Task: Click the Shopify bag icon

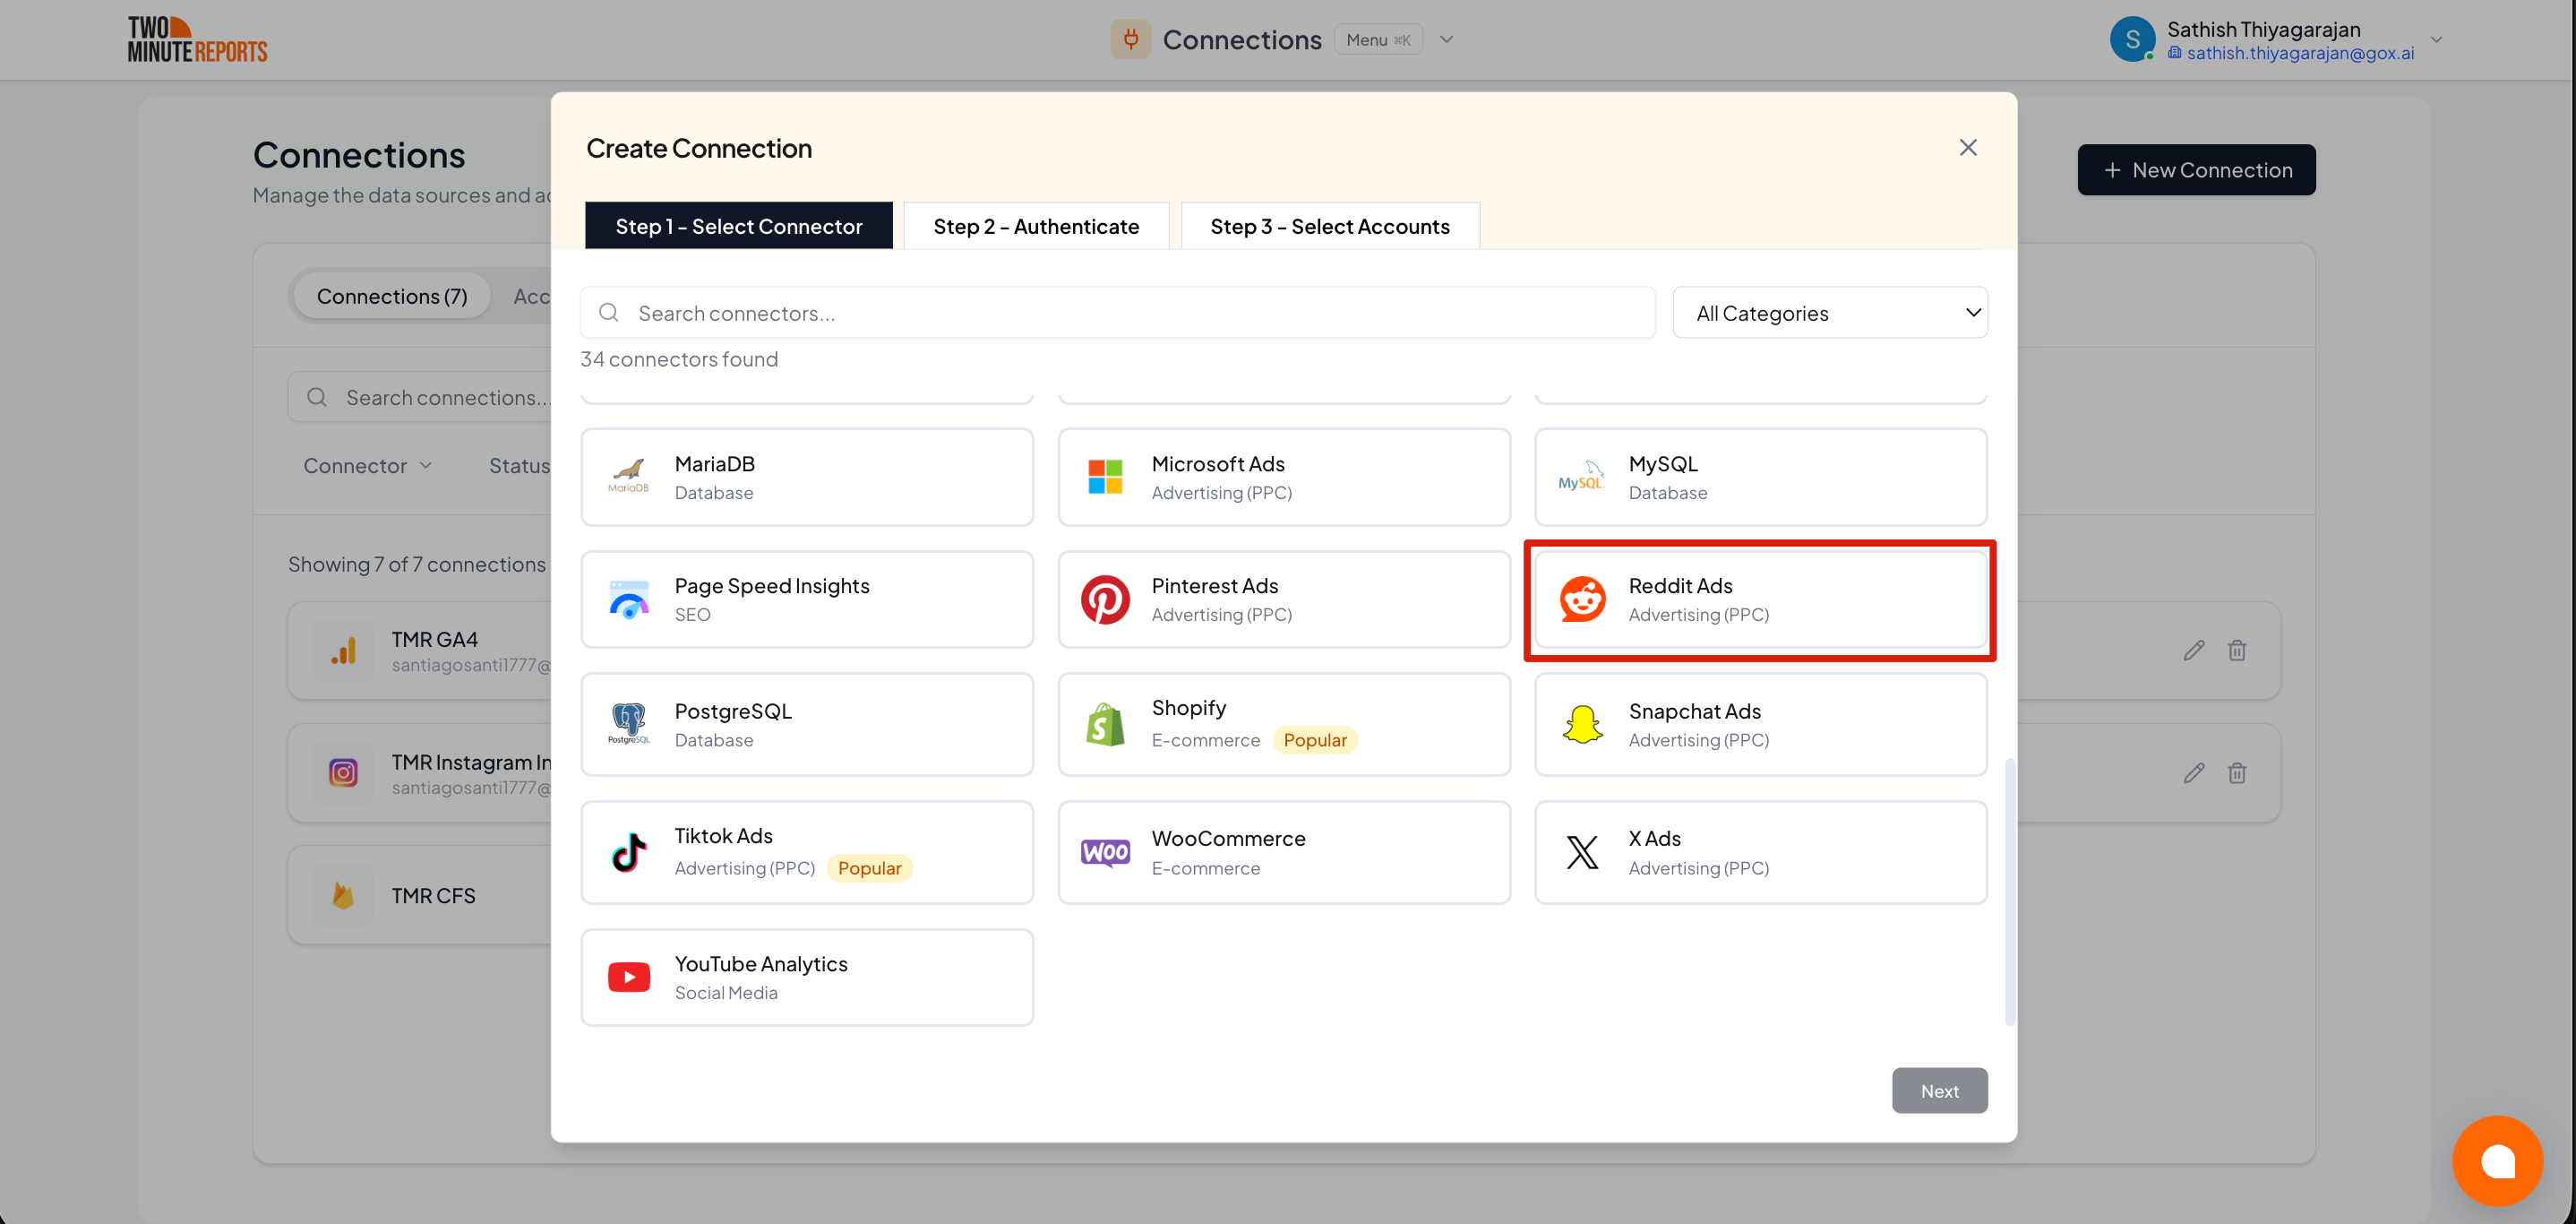Action: 1105,724
